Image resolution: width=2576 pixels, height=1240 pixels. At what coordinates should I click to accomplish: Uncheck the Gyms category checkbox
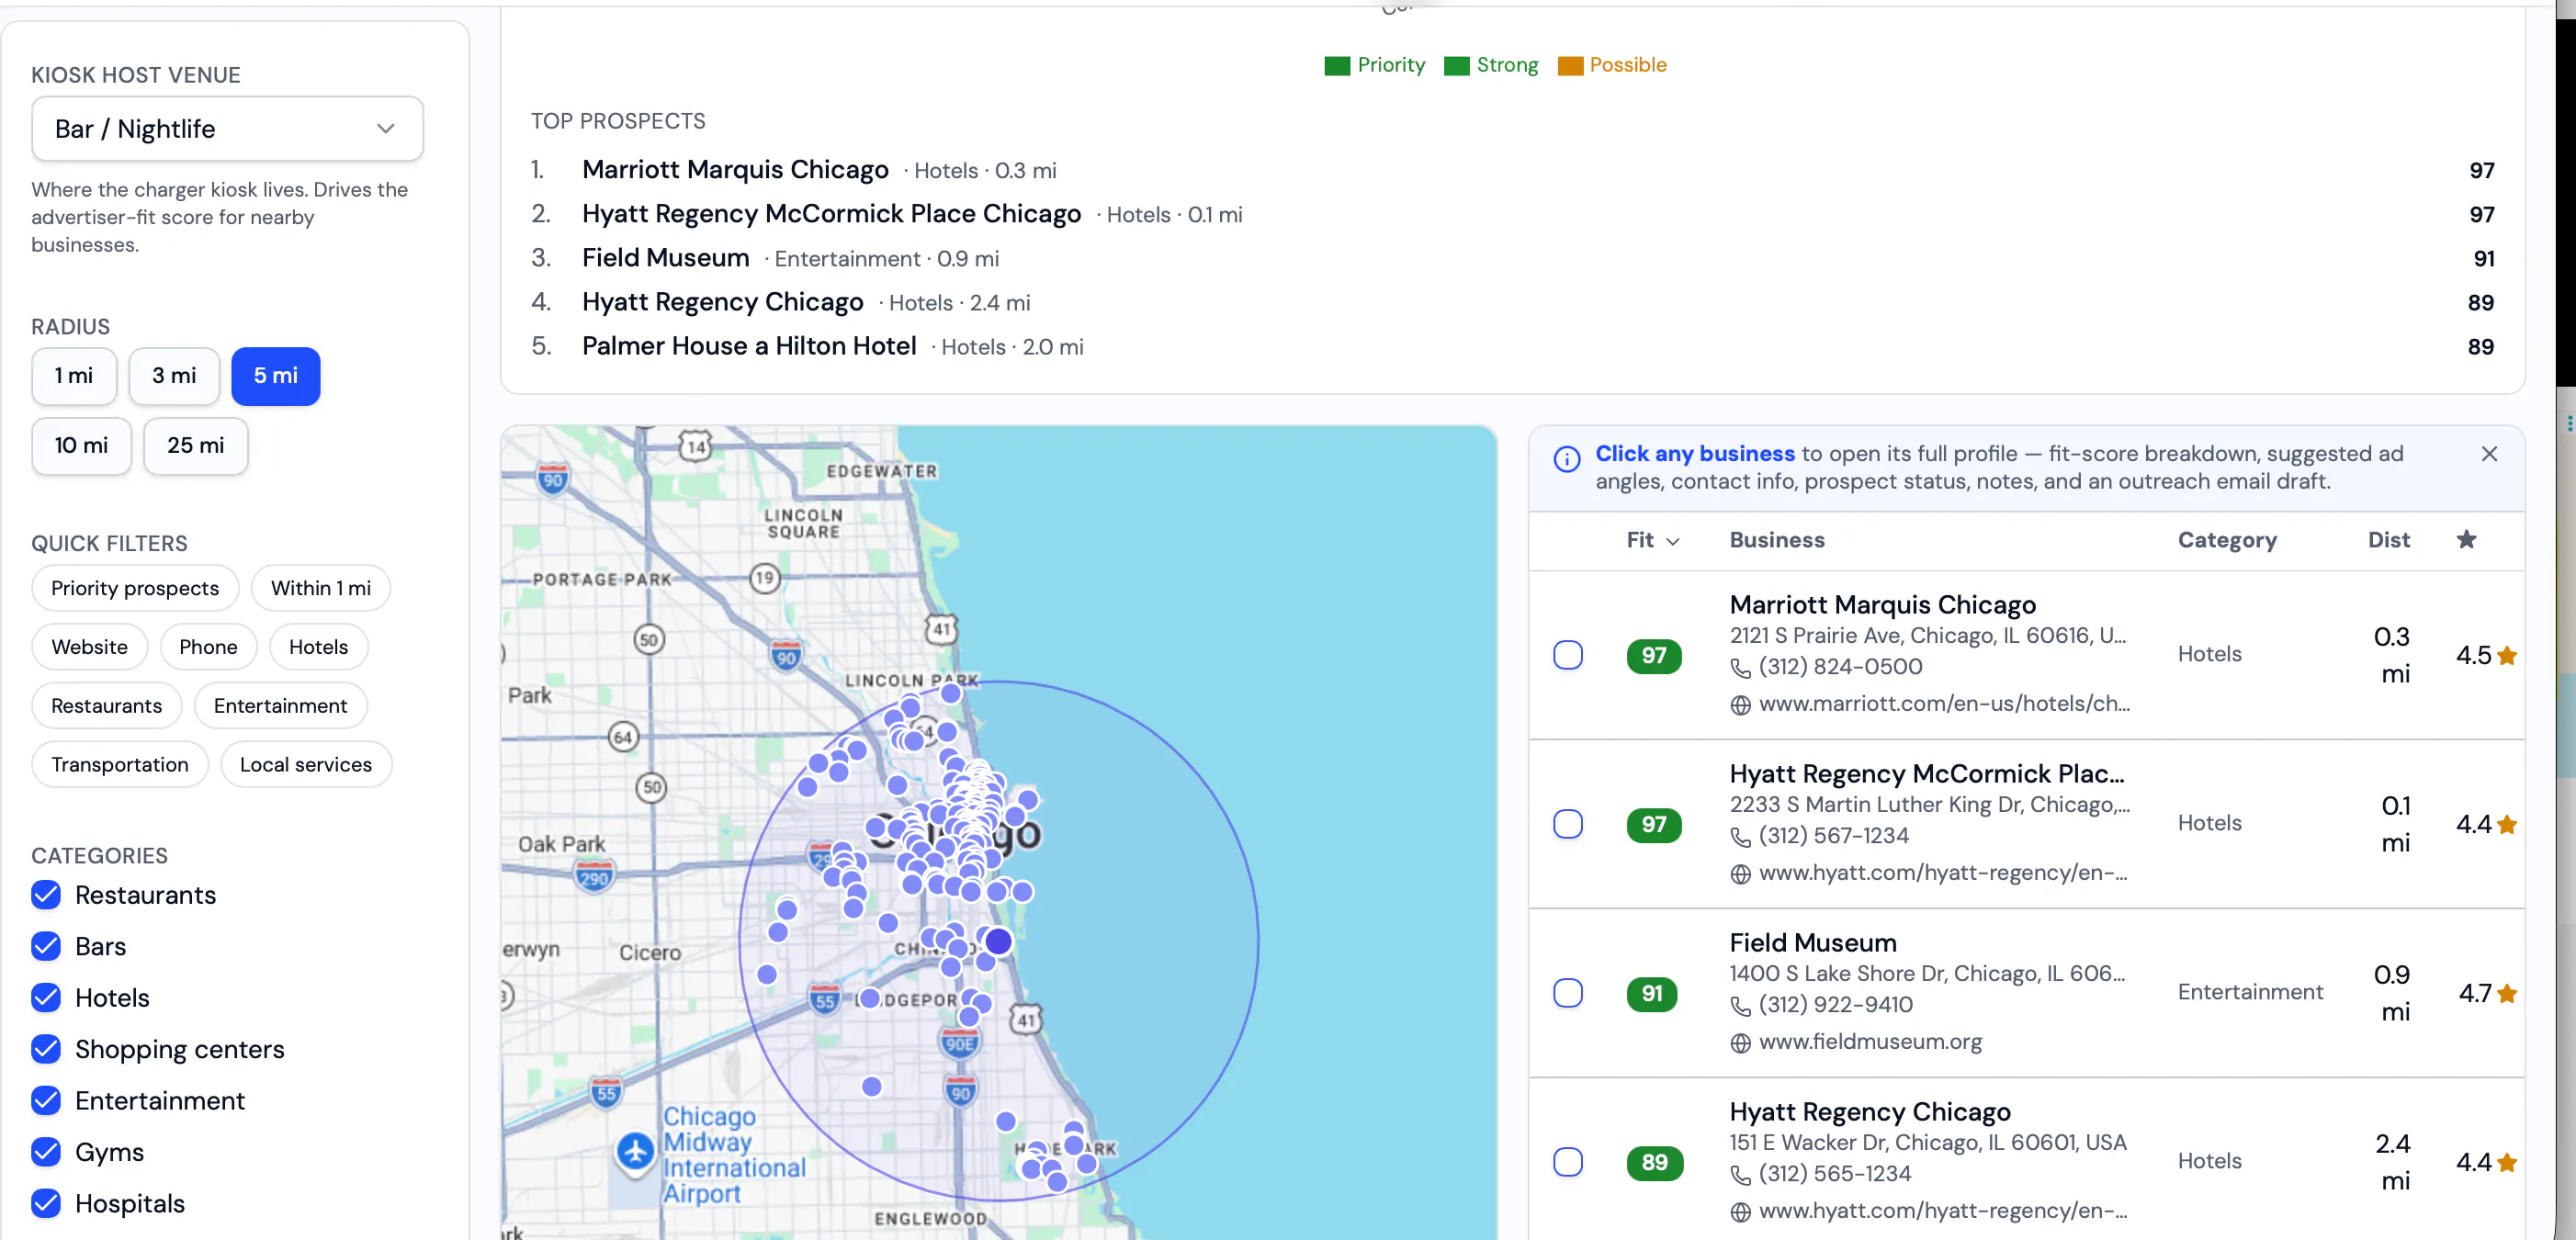pos(46,1152)
